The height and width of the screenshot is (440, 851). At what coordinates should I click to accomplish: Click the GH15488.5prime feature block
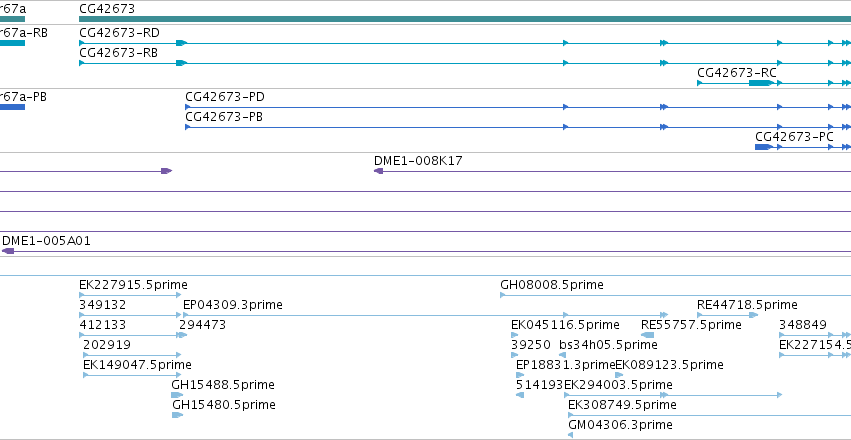tap(177, 395)
